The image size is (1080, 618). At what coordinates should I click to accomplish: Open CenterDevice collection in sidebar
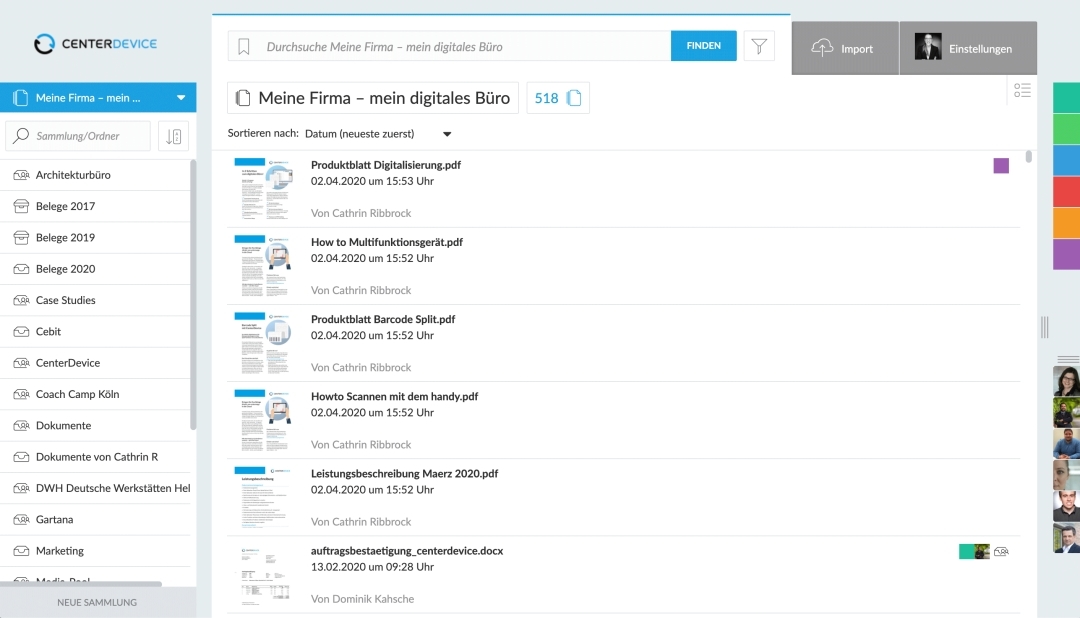coord(96,363)
